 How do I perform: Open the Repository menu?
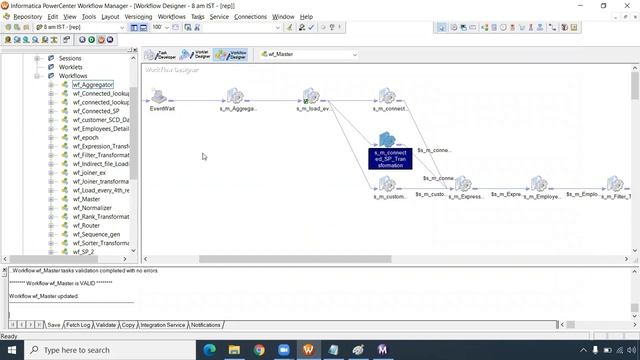pos(27,17)
